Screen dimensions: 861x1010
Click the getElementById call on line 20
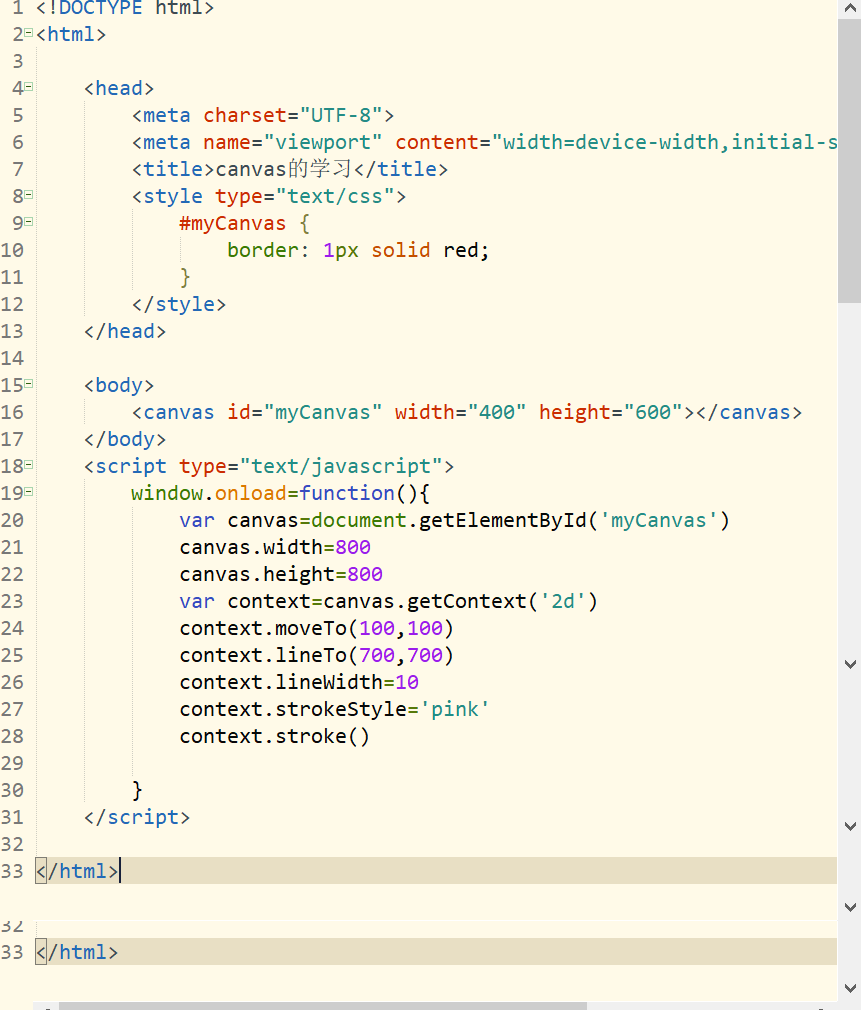tap(574, 520)
